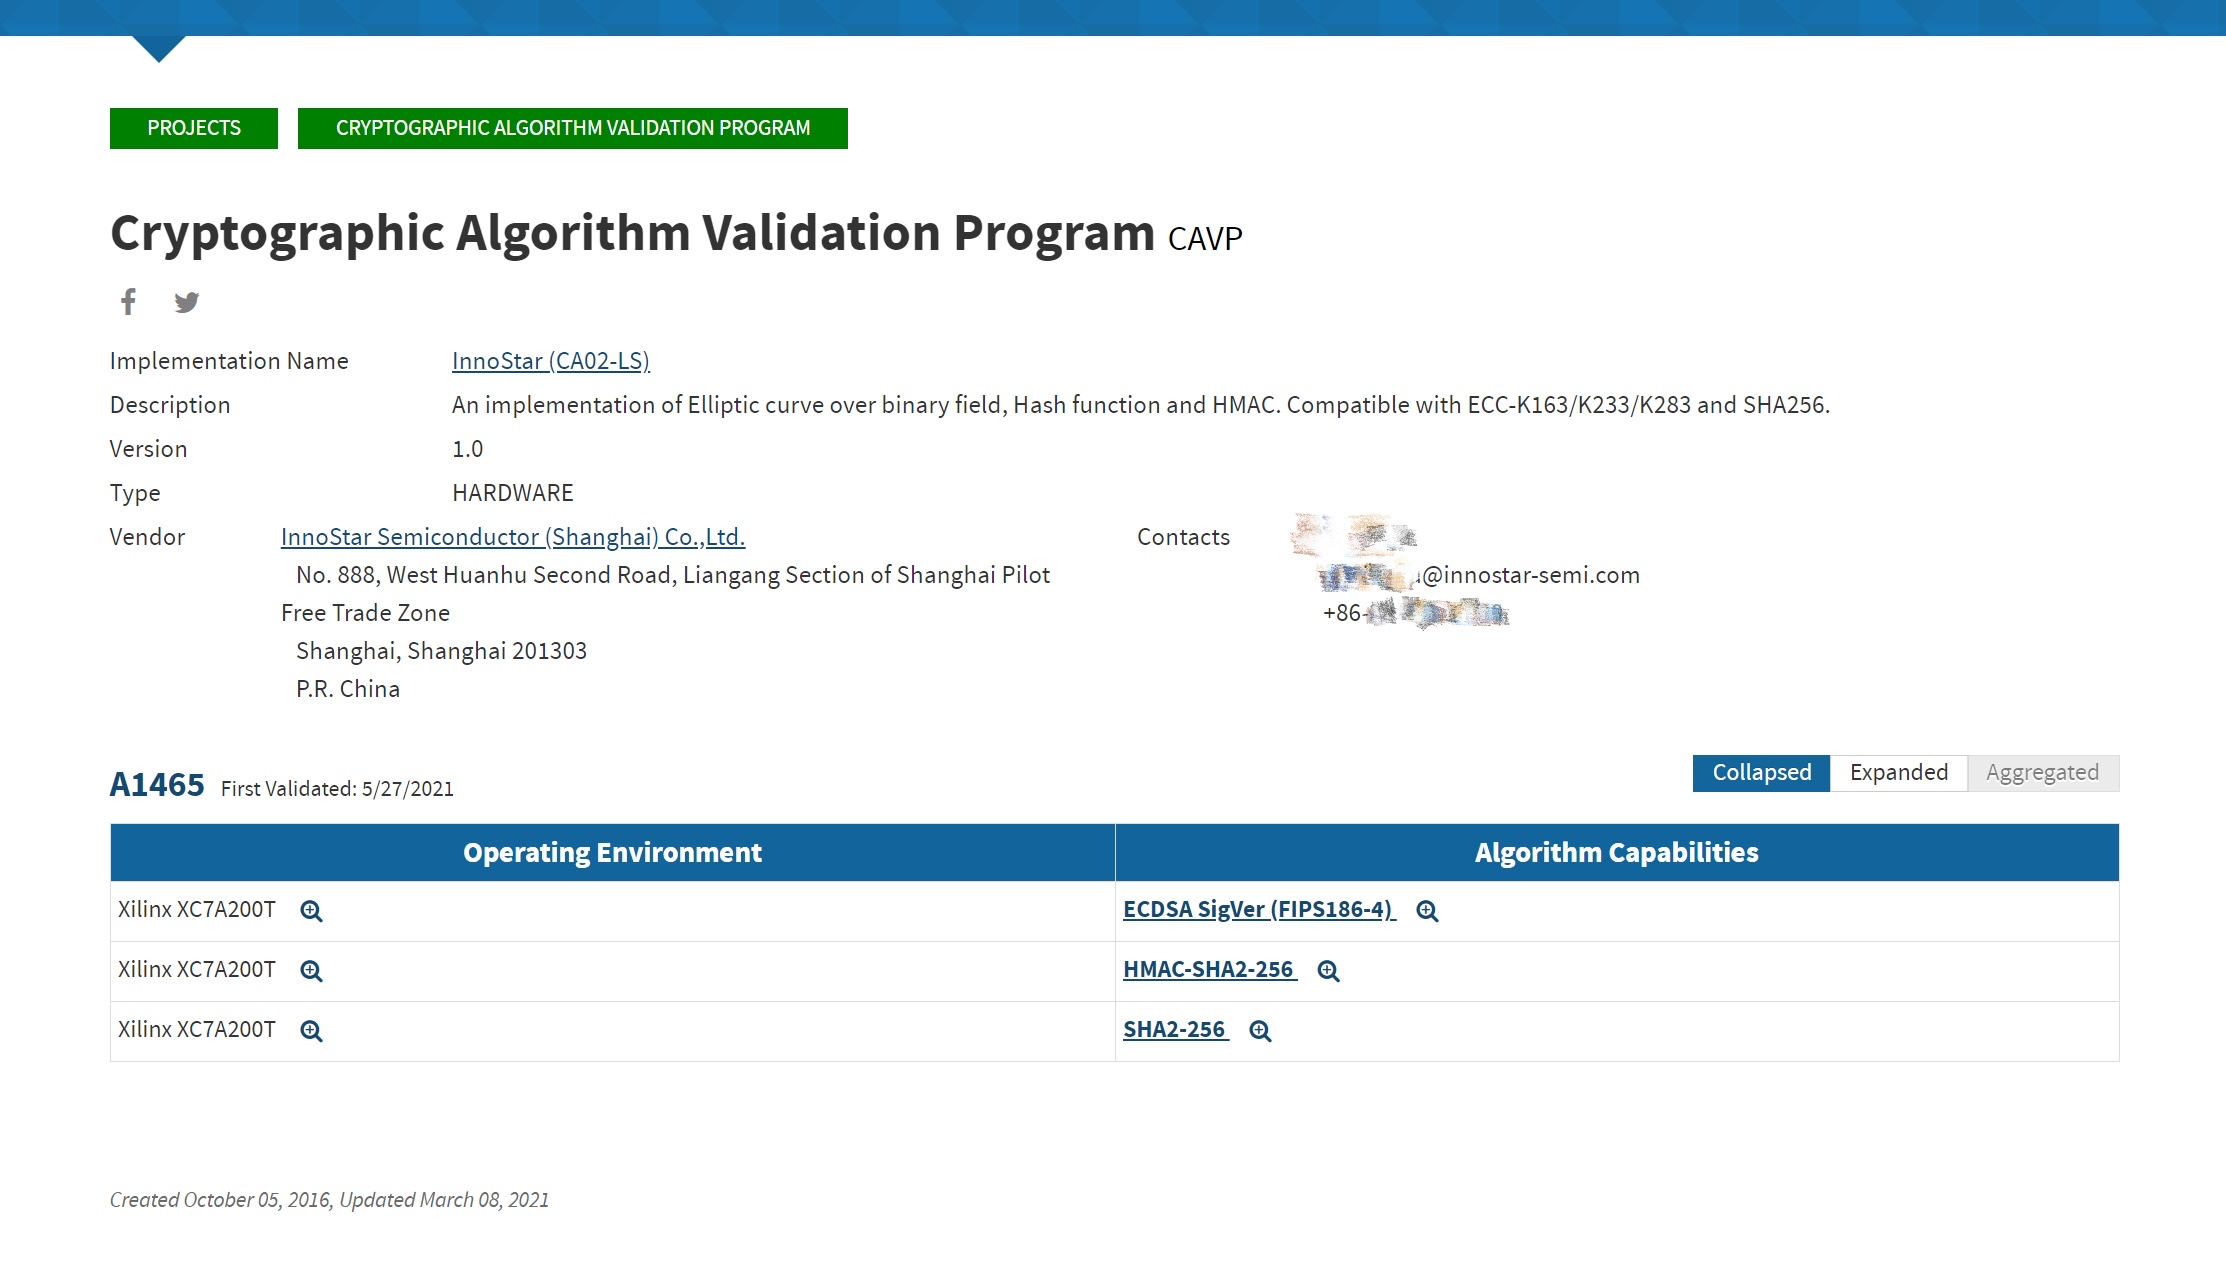The height and width of the screenshot is (1262, 2226).
Task: Click magnifier next to SHA2-256
Action: tap(1260, 1031)
